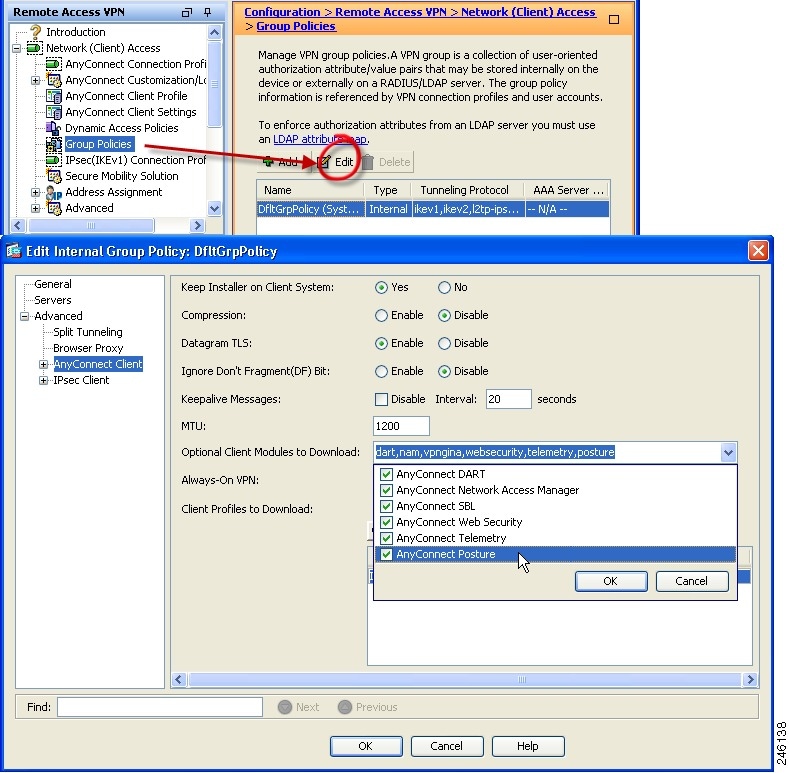Close the Edit Internal Group Policy dialog
789x773 pixels.
[x=758, y=250]
